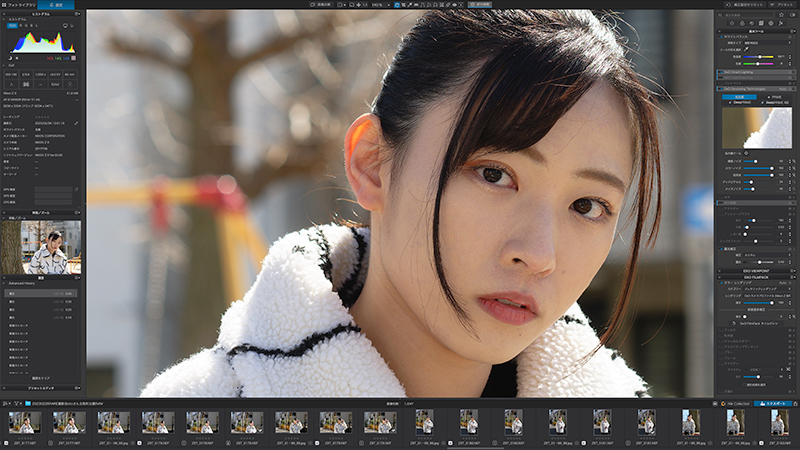Click the 1:1 zoom icon
Viewport: 800px width, 450px height.
pos(365,5)
